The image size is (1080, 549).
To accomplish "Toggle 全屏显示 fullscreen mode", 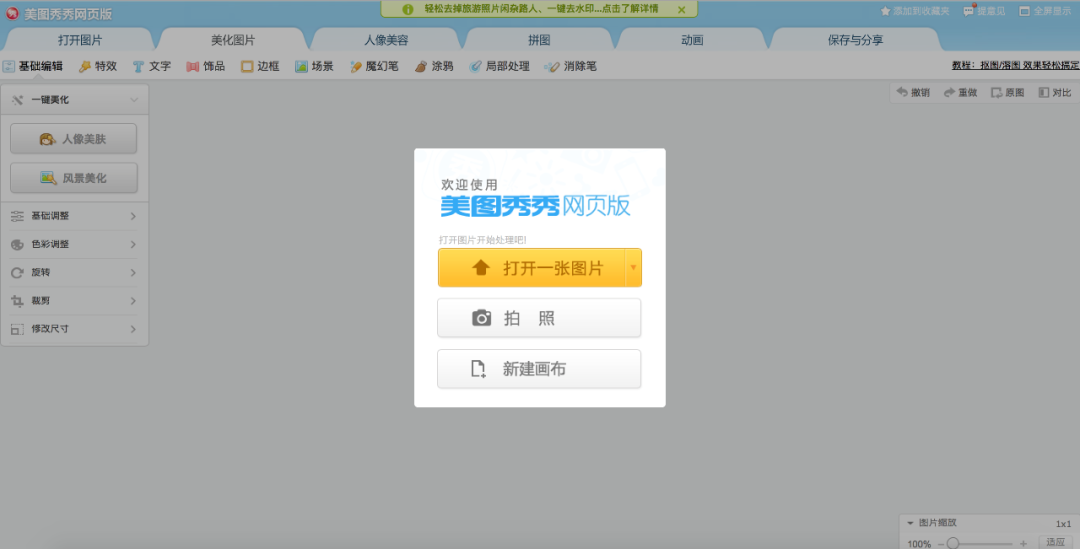I will tap(1045, 11).
